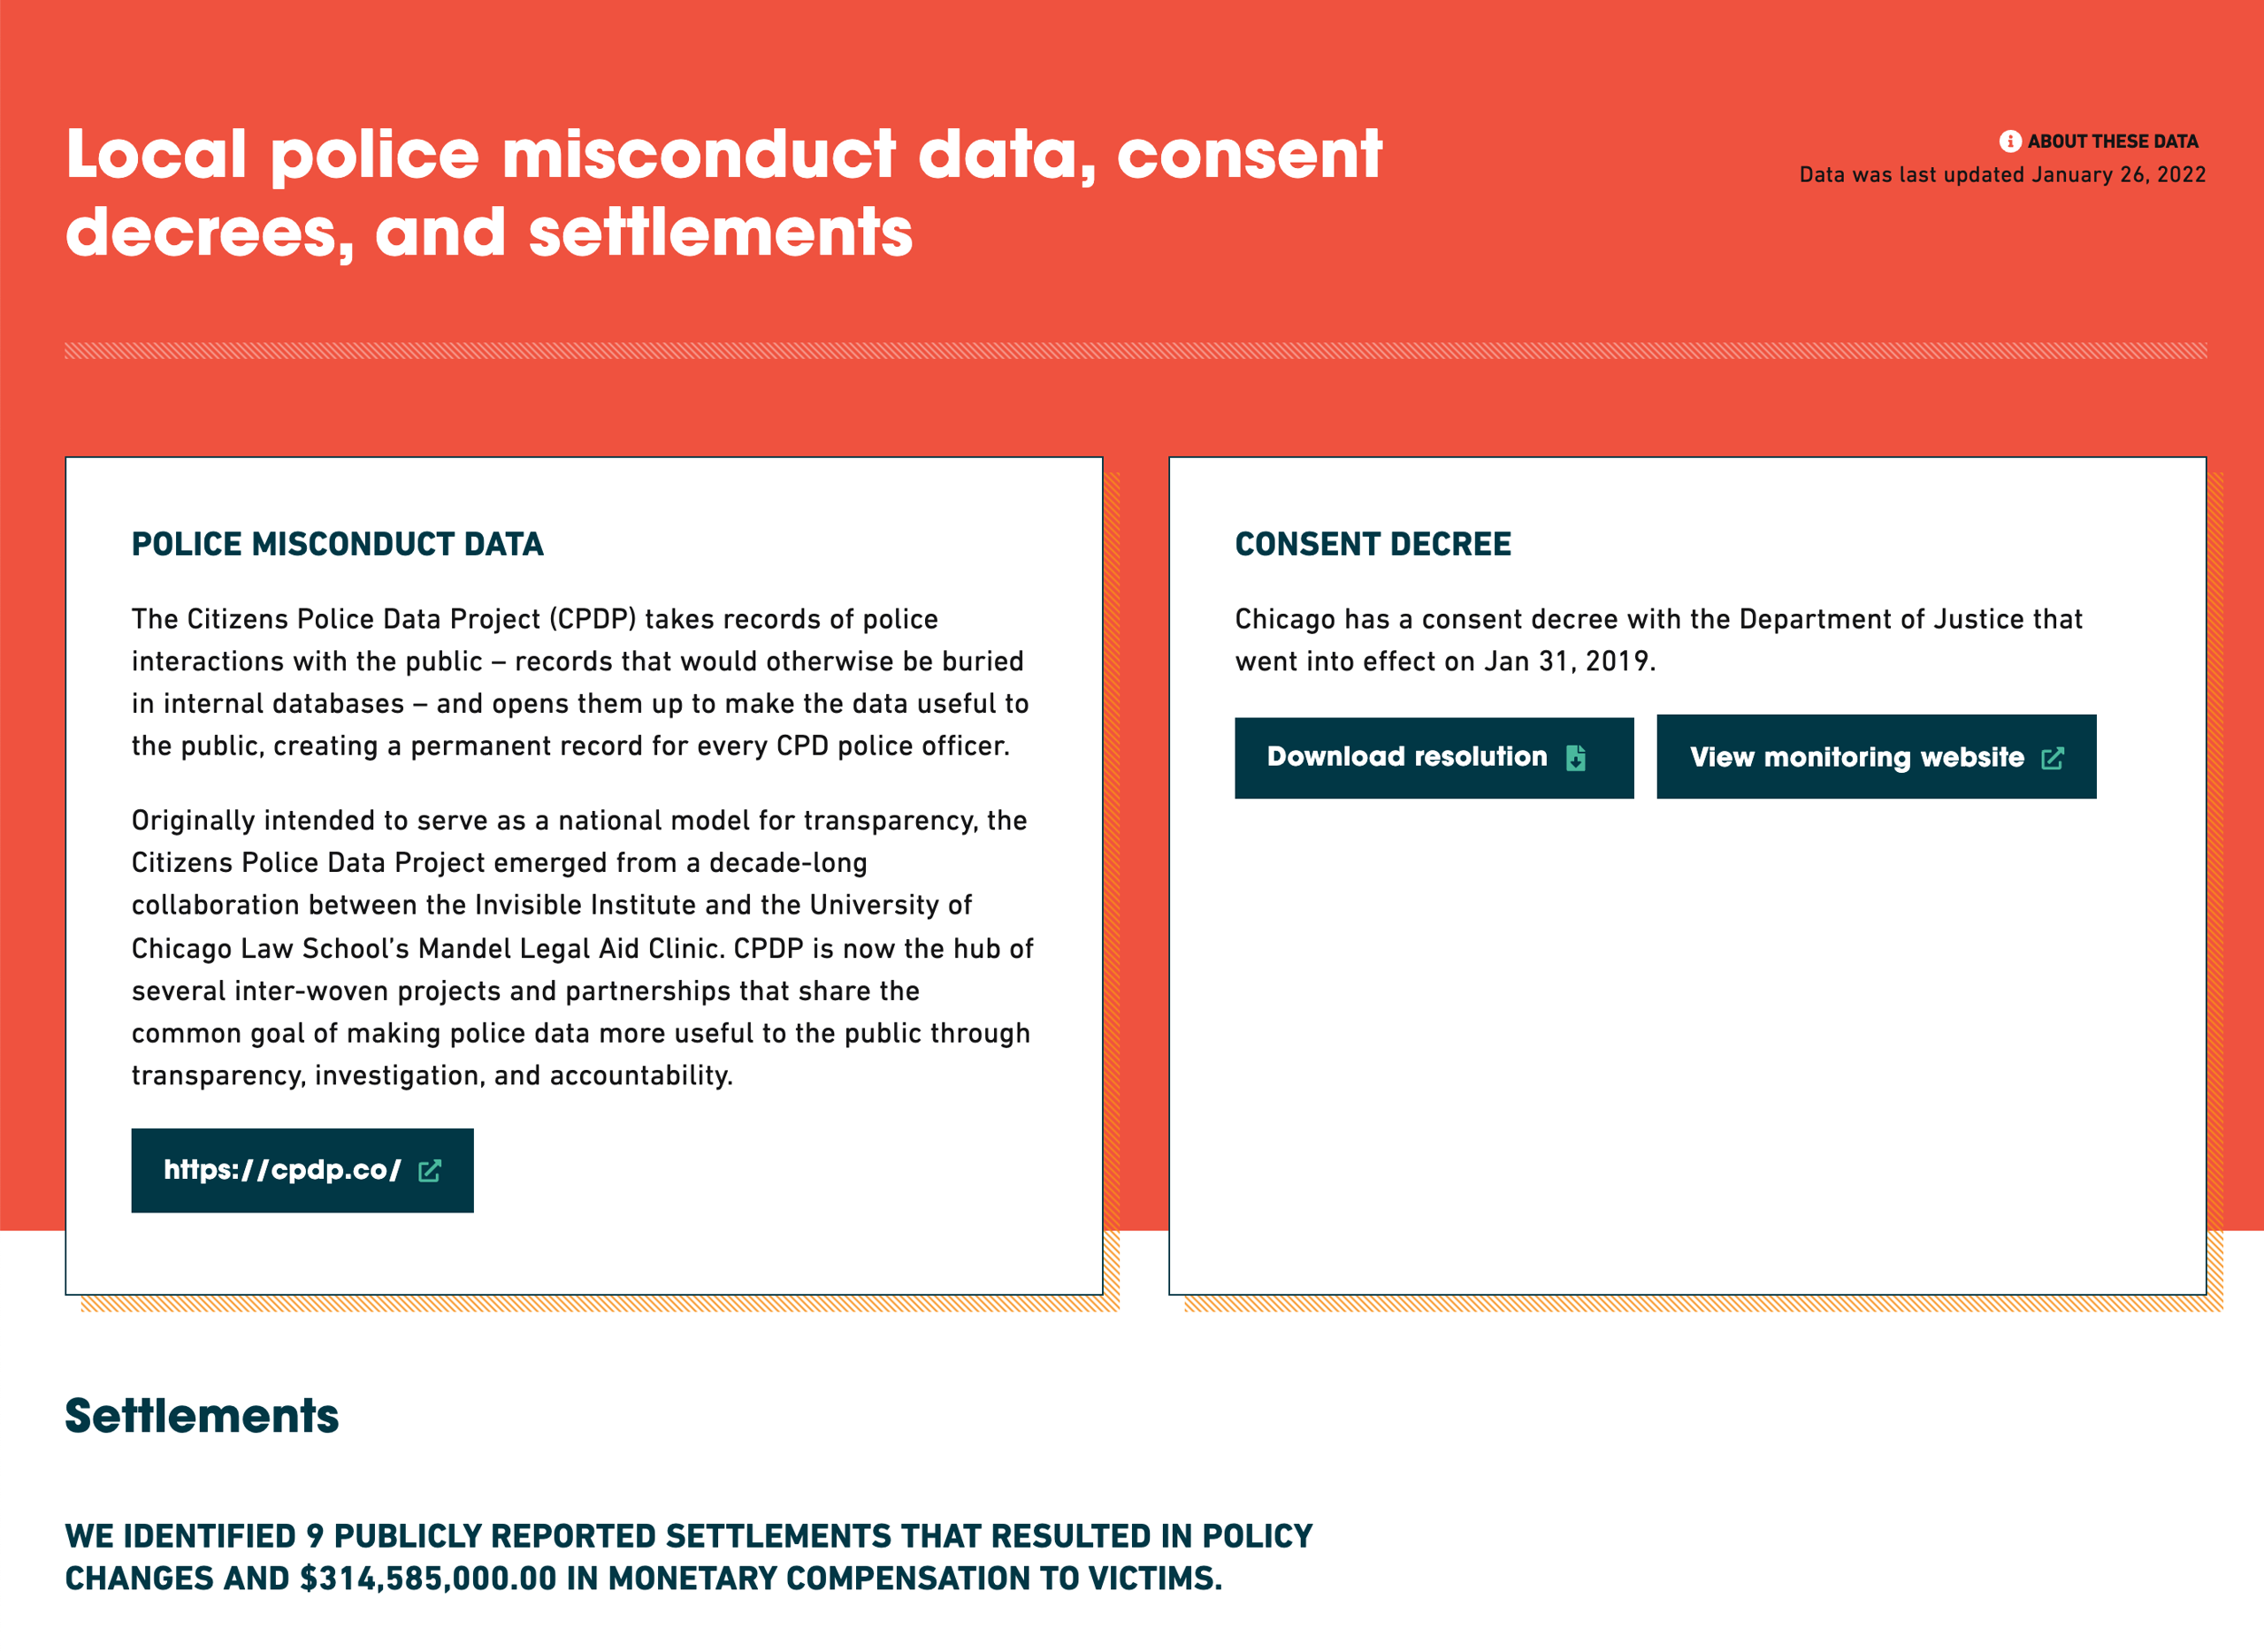Image resolution: width=2264 pixels, height=1652 pixels.
Task: Click the Consent Decree heading
Action: (x=1373, y=544)
